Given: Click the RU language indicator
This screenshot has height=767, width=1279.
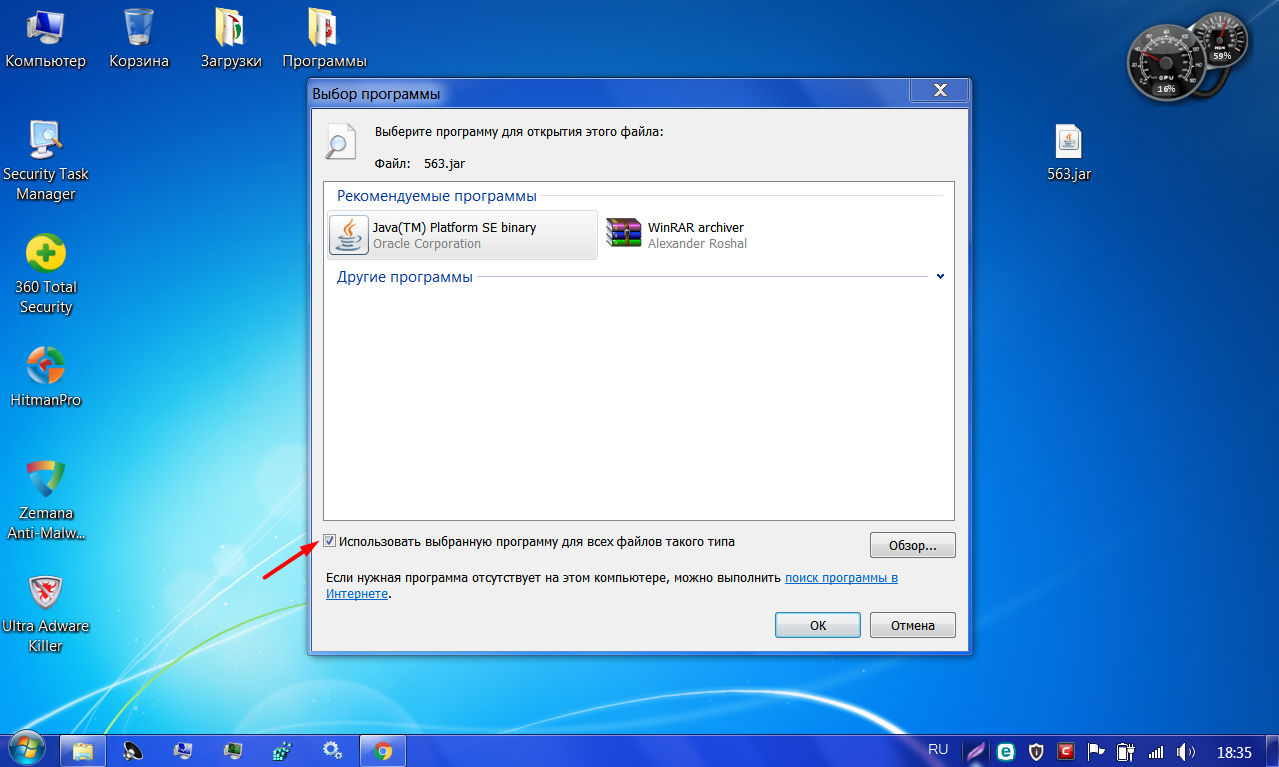Looking at the screenshot, I should pos(938,749).
